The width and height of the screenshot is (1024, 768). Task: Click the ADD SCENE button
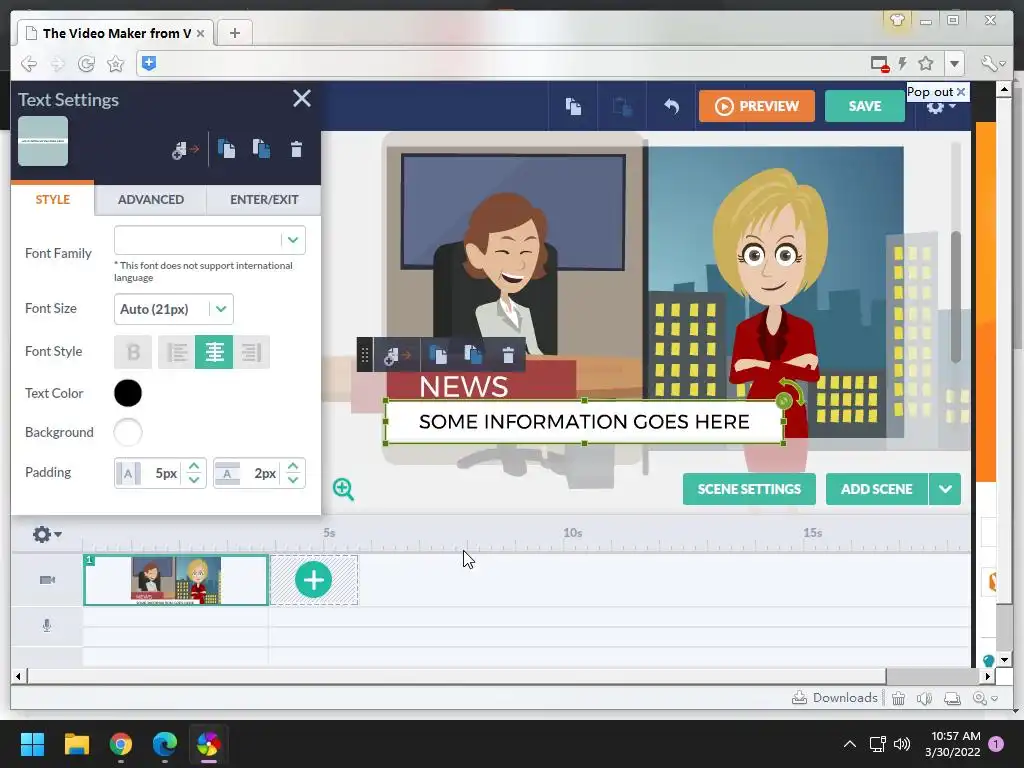pyautogui.click(x=876, y=489)
